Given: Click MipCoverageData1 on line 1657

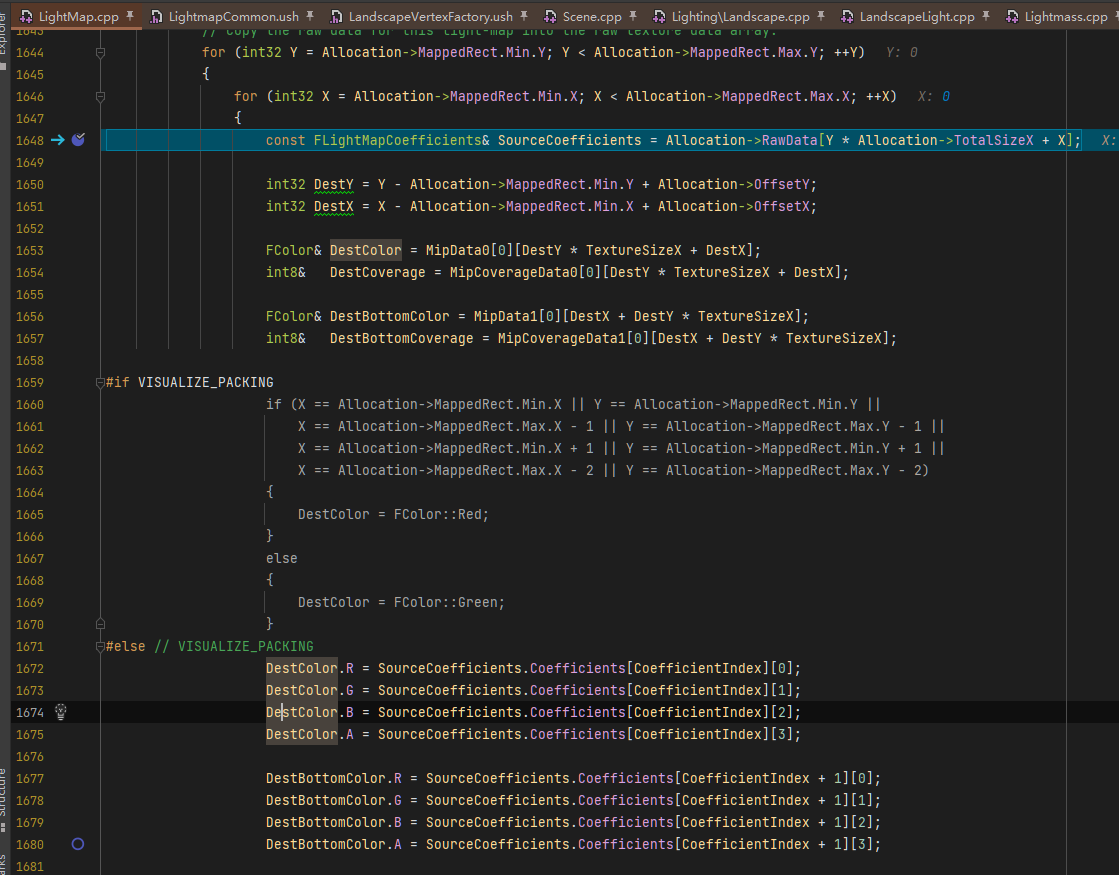Looking at the screenshot, I should [x=562, y=338].
